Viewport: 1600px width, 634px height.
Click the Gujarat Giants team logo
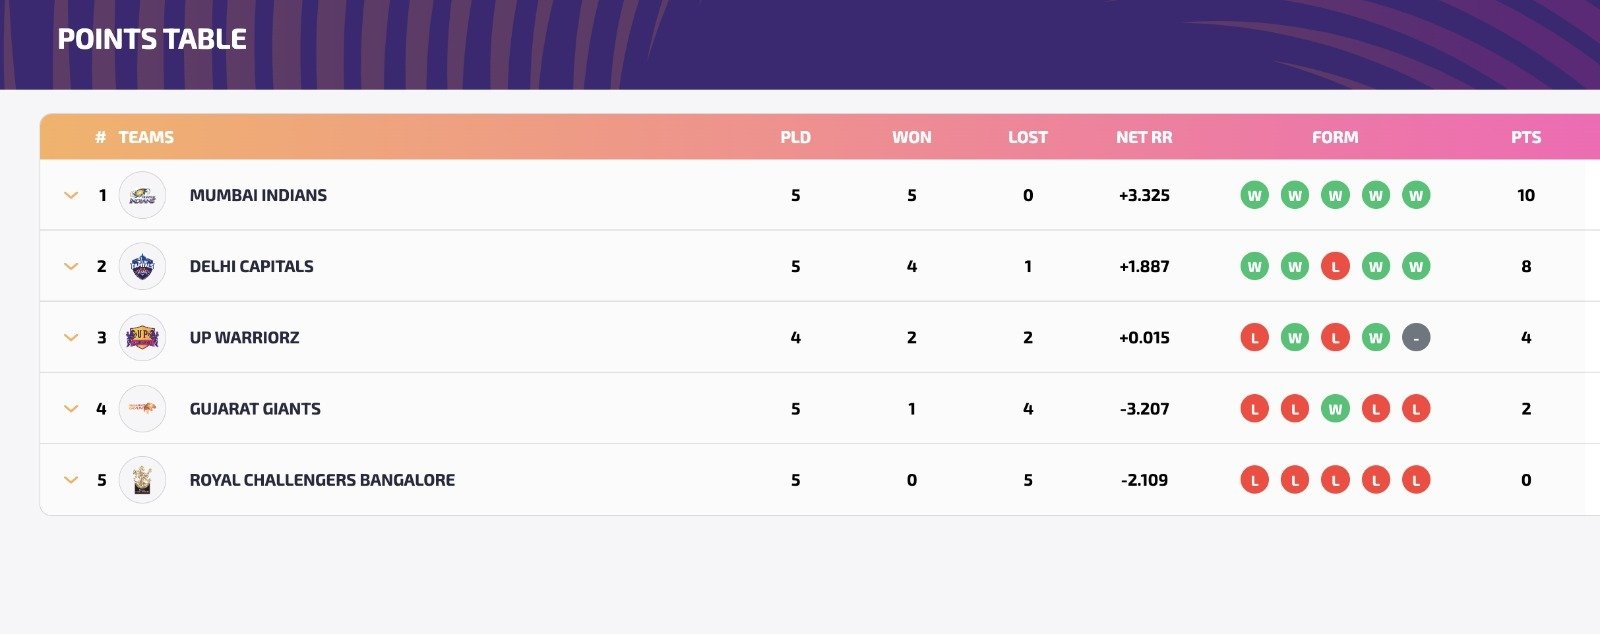pyautogui.click(x=142, y=409)
